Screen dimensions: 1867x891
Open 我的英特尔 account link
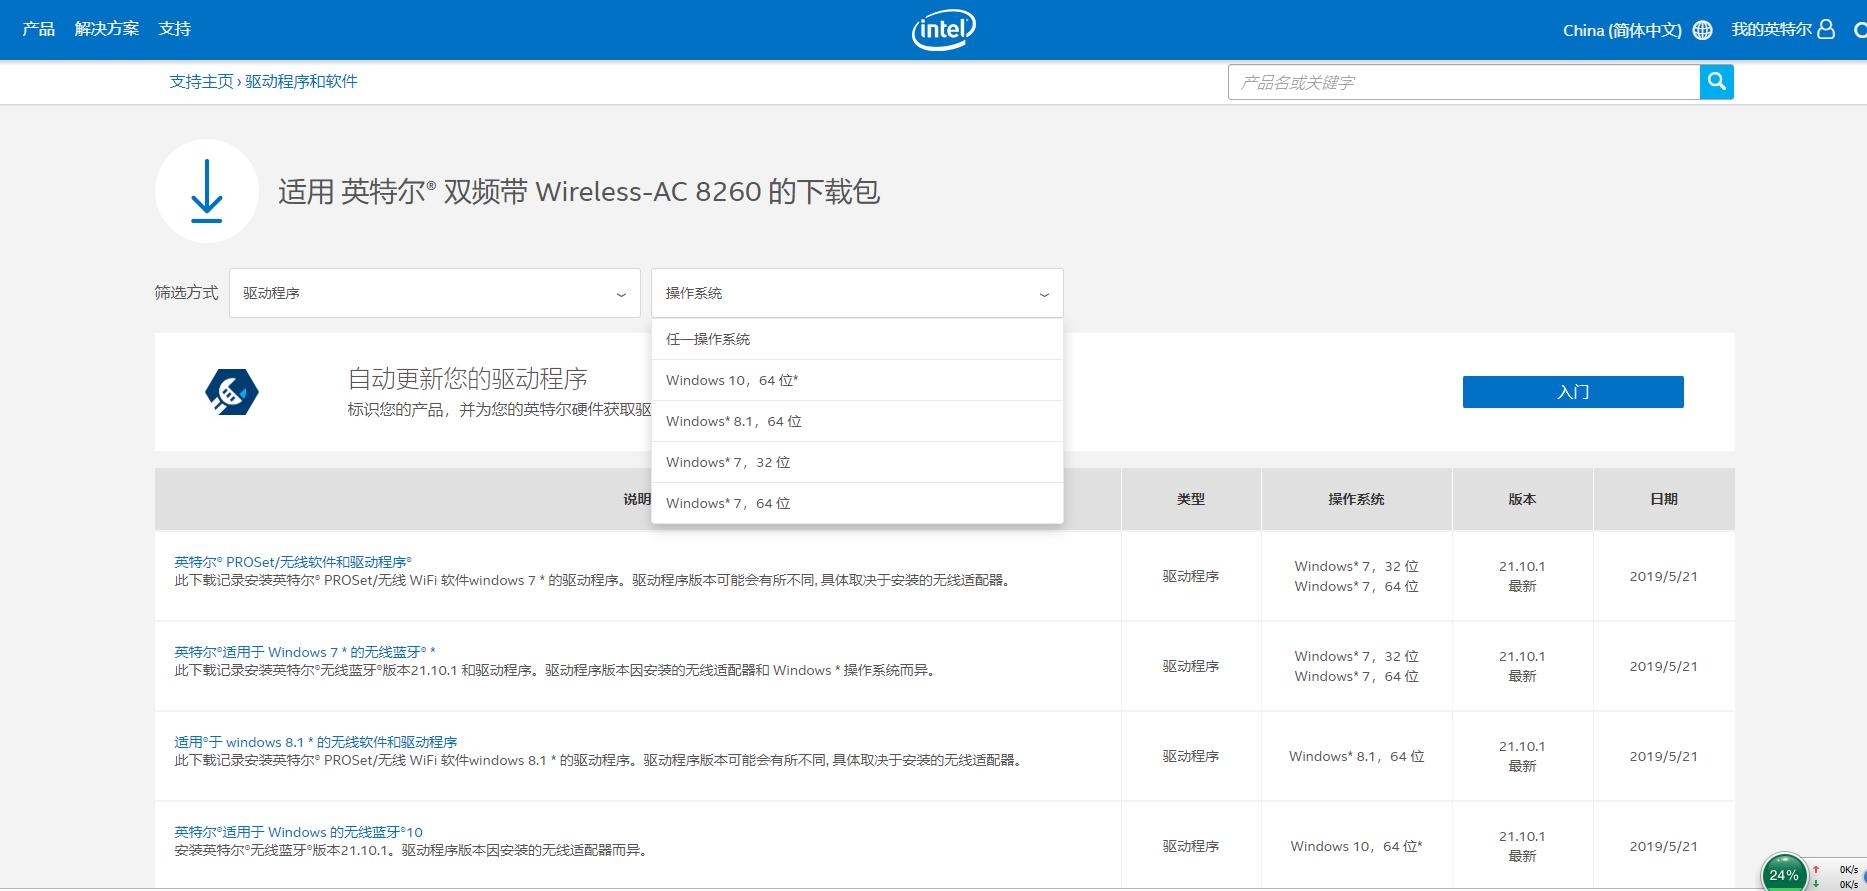1771,30
